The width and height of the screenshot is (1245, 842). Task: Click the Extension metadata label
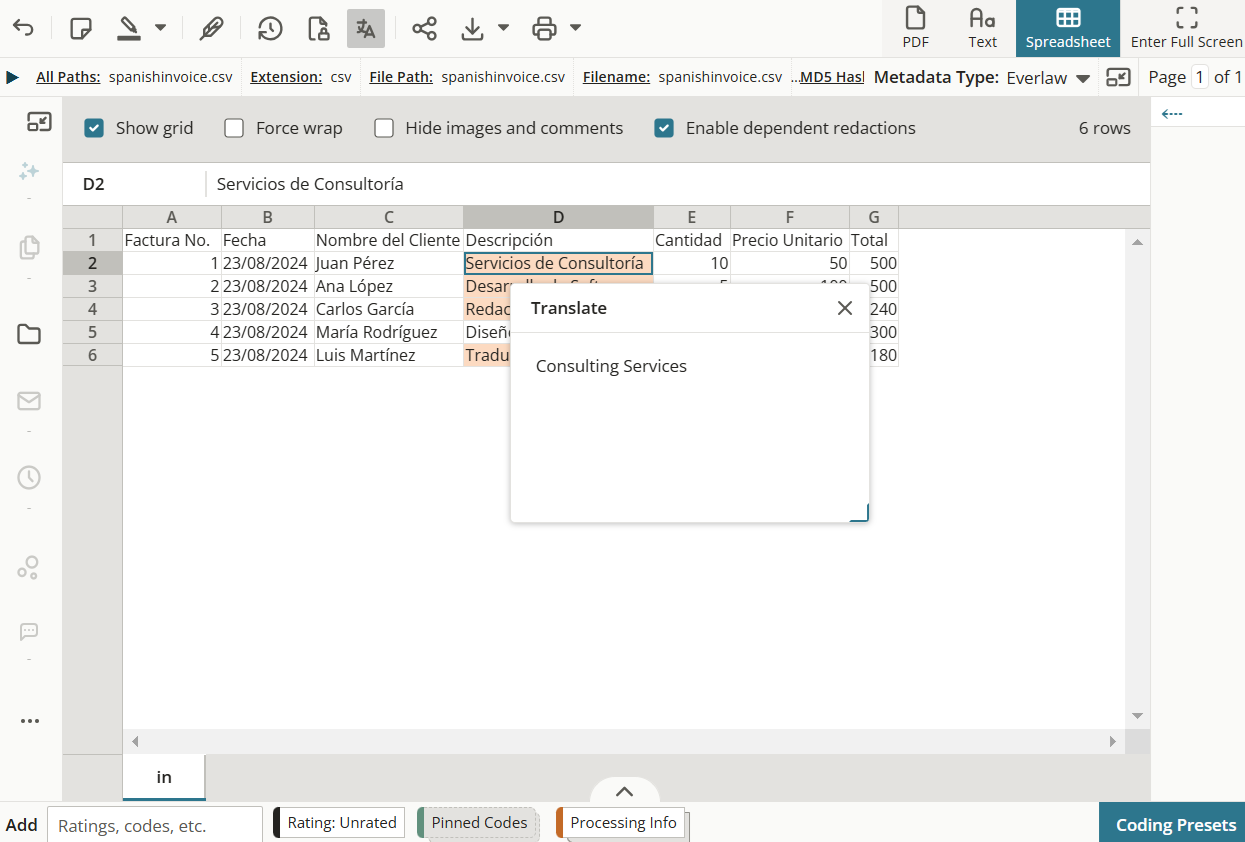(x=286, y=77)
